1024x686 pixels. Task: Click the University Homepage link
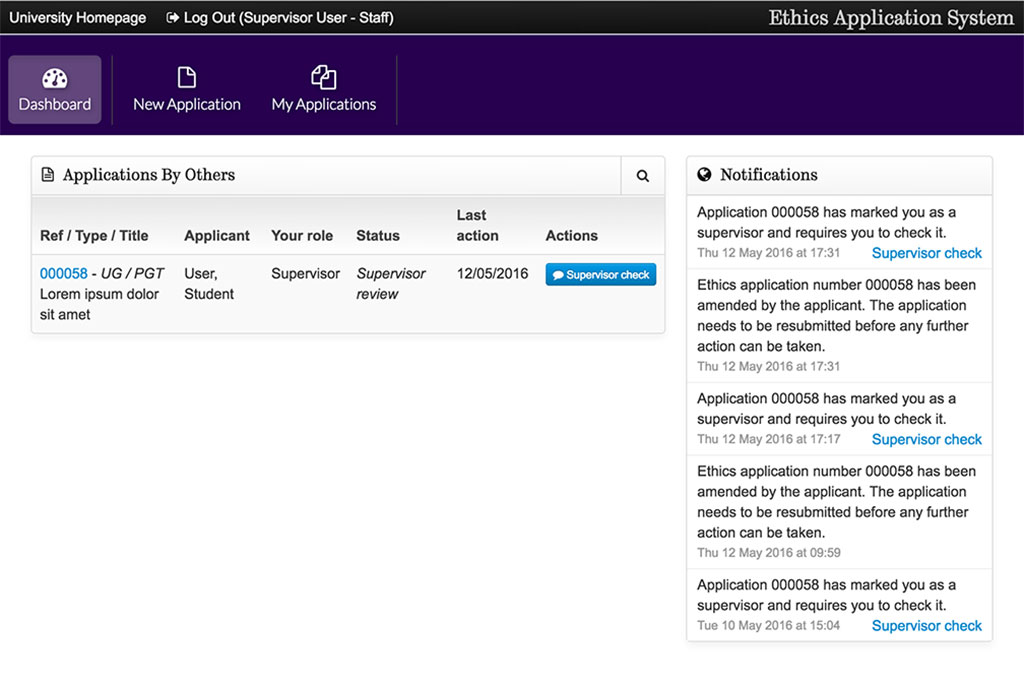(x=78, y=18)
